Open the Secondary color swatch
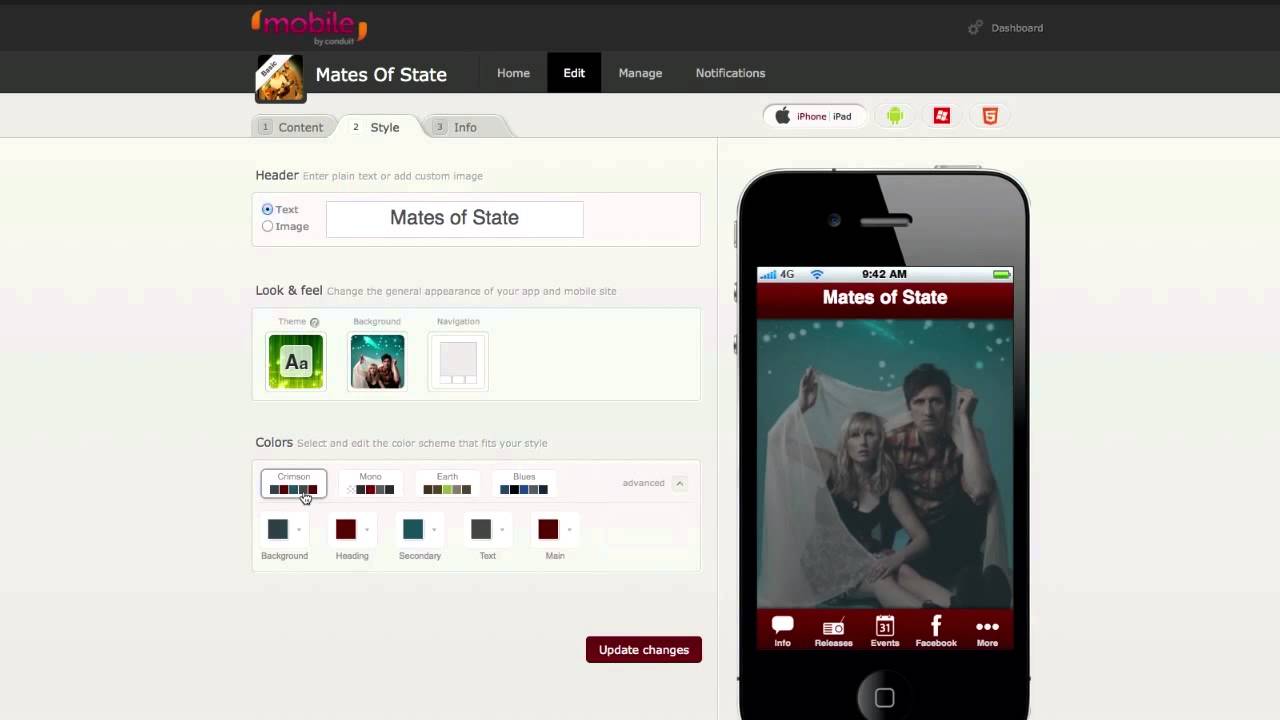1280x720 pixels. (x=413, y=529)
